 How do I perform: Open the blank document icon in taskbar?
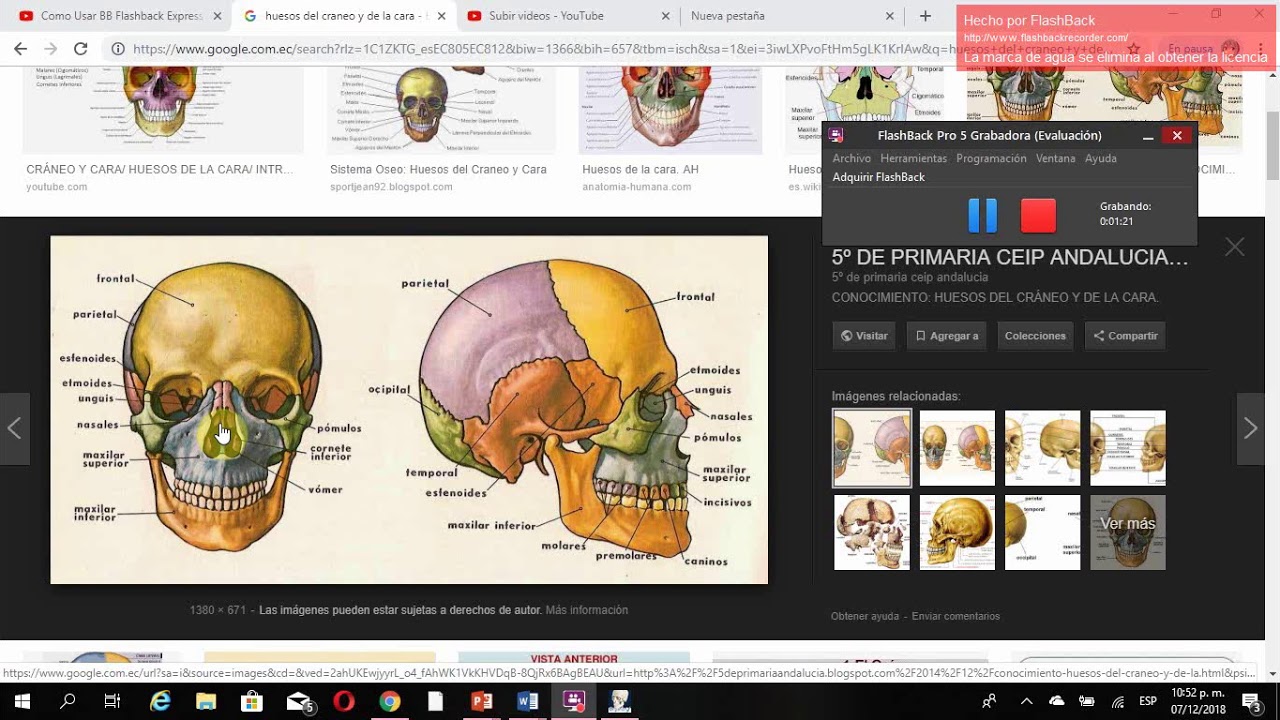pos(435,701)
